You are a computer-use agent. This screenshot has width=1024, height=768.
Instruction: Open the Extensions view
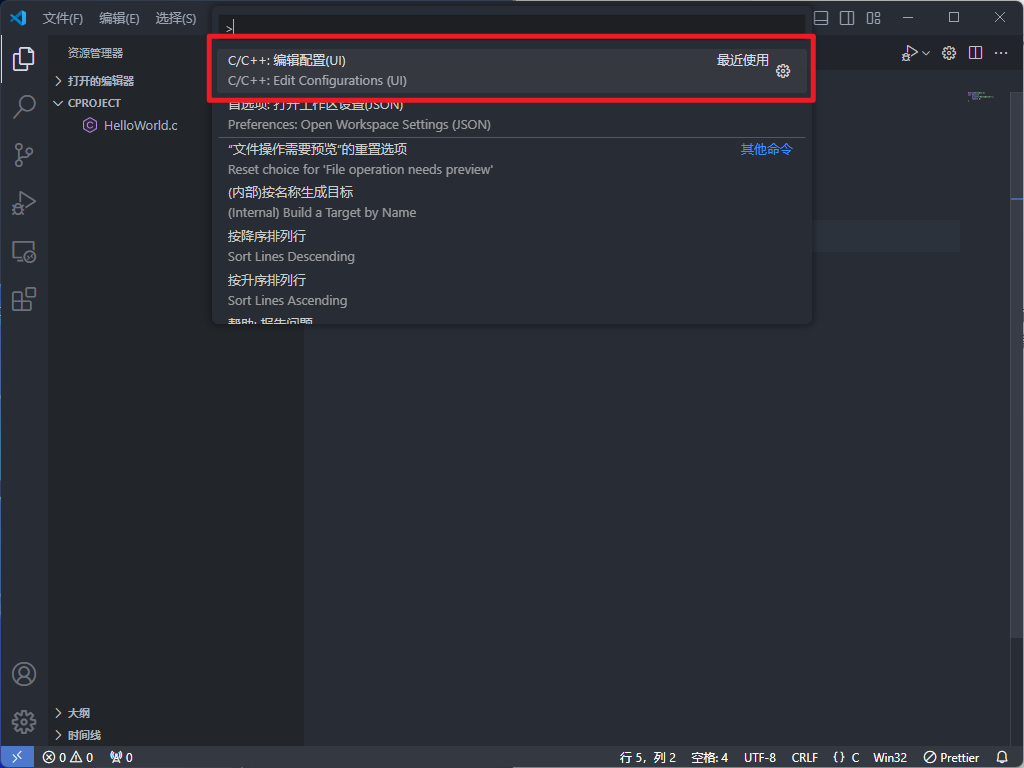pos(24,299)
